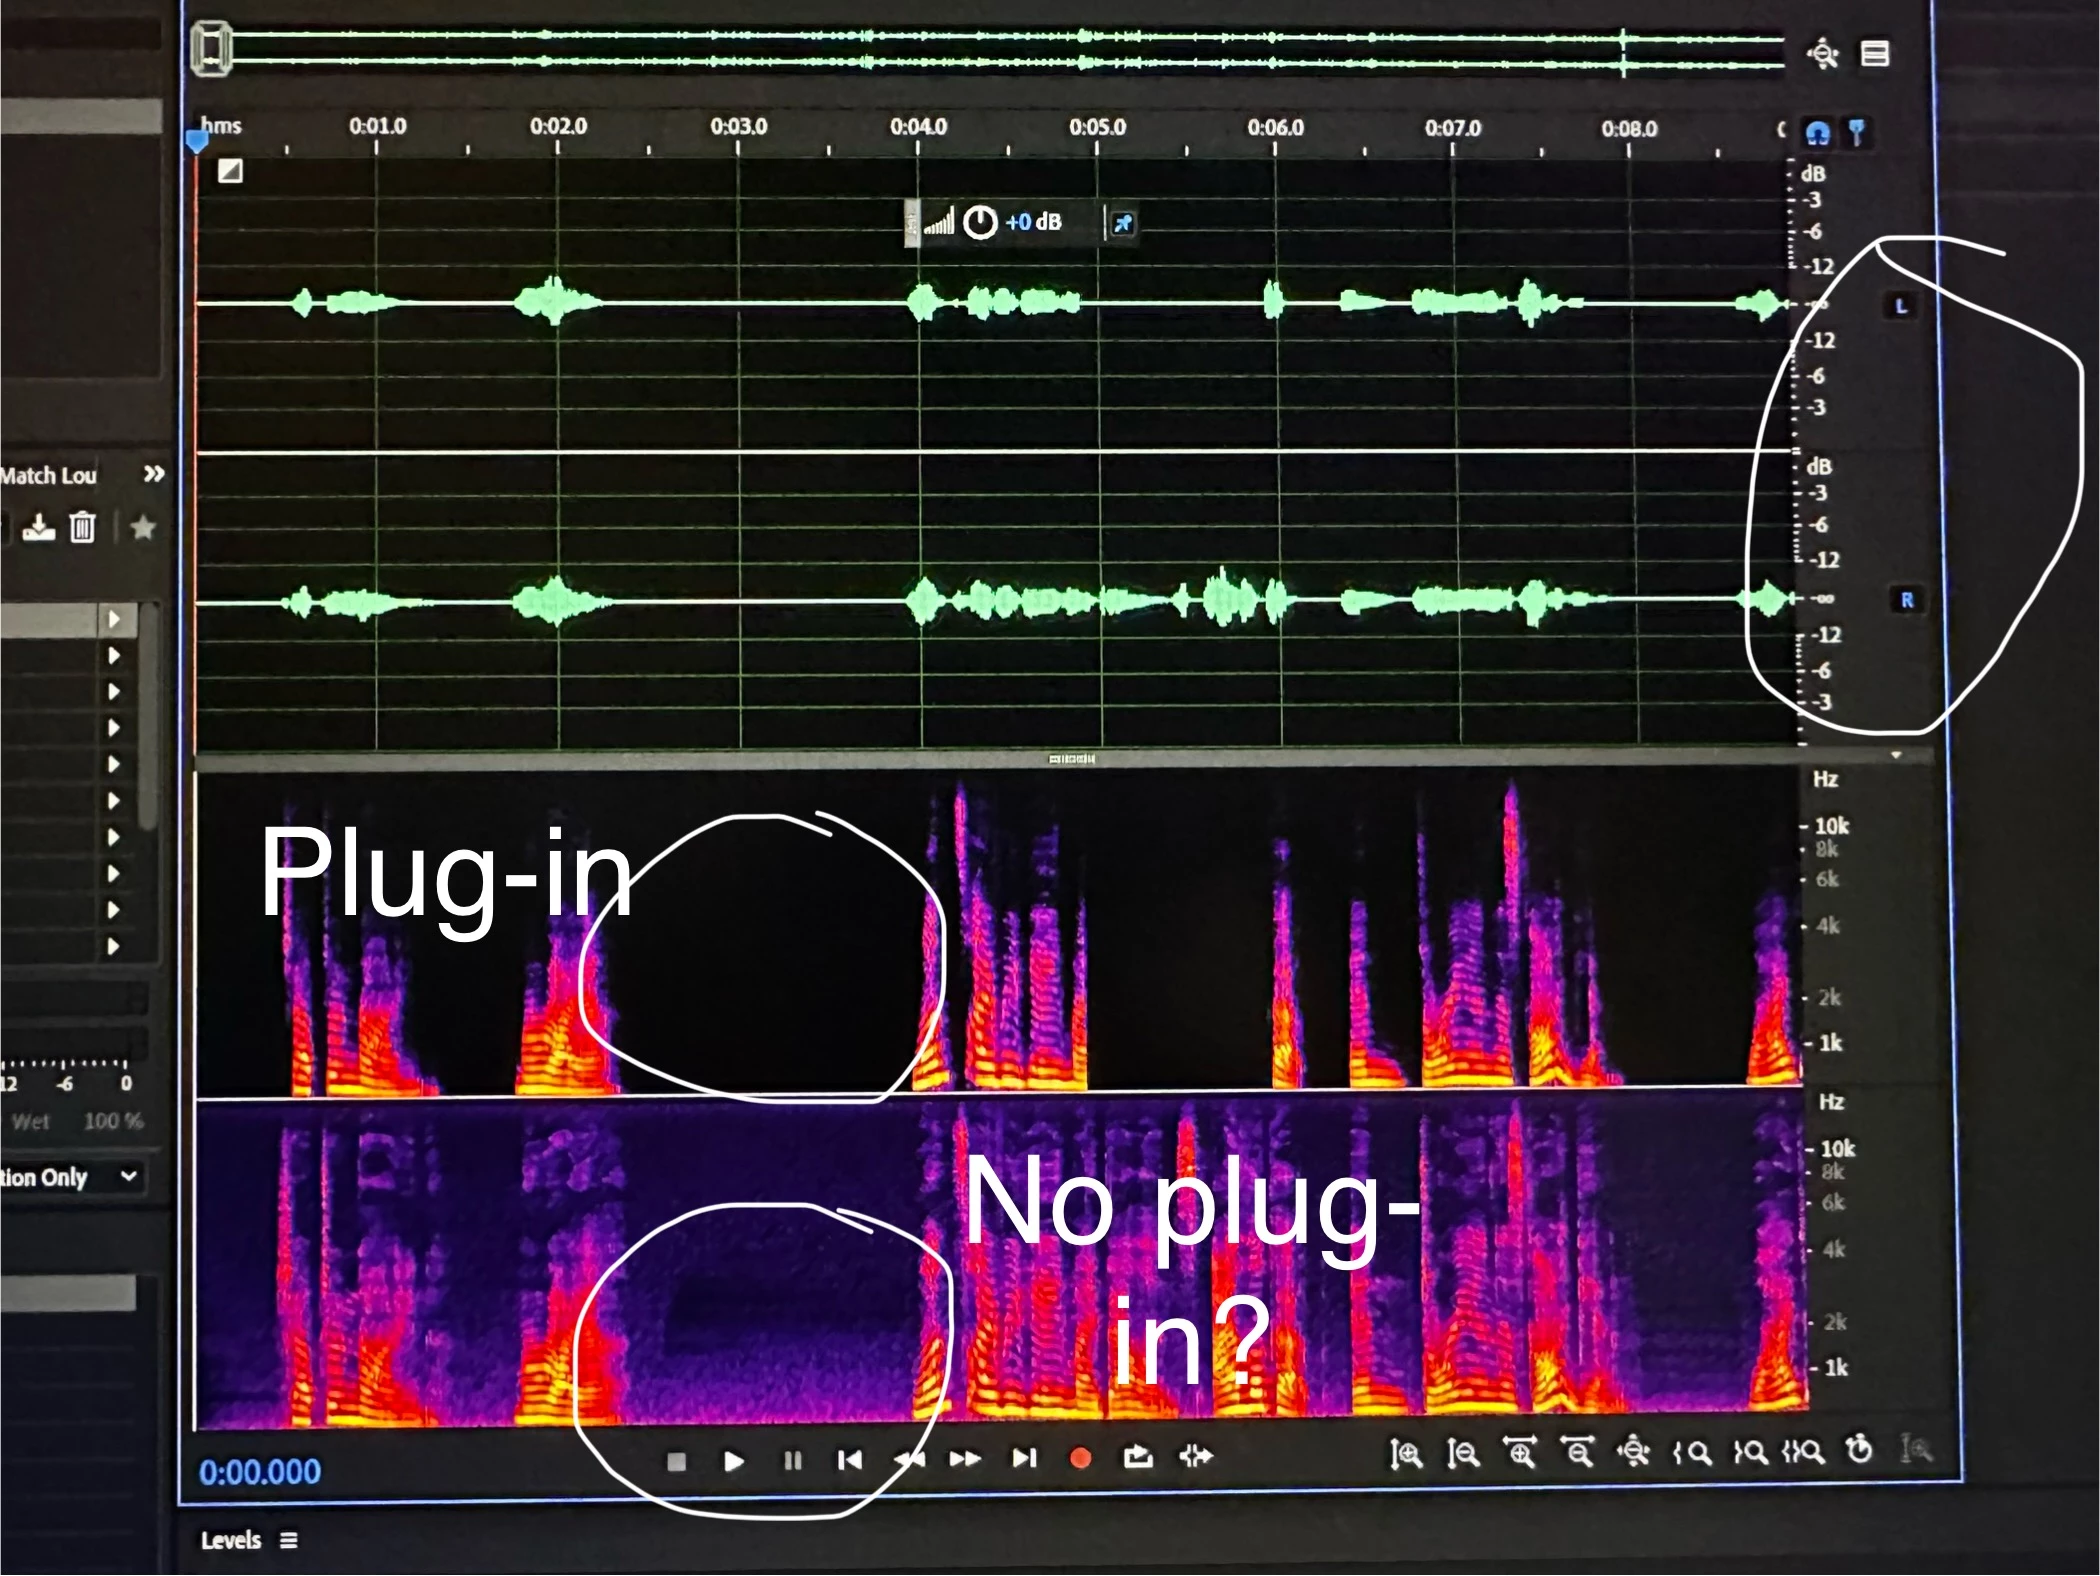Toggle the headphone scrub icon in ruler

1817,133
